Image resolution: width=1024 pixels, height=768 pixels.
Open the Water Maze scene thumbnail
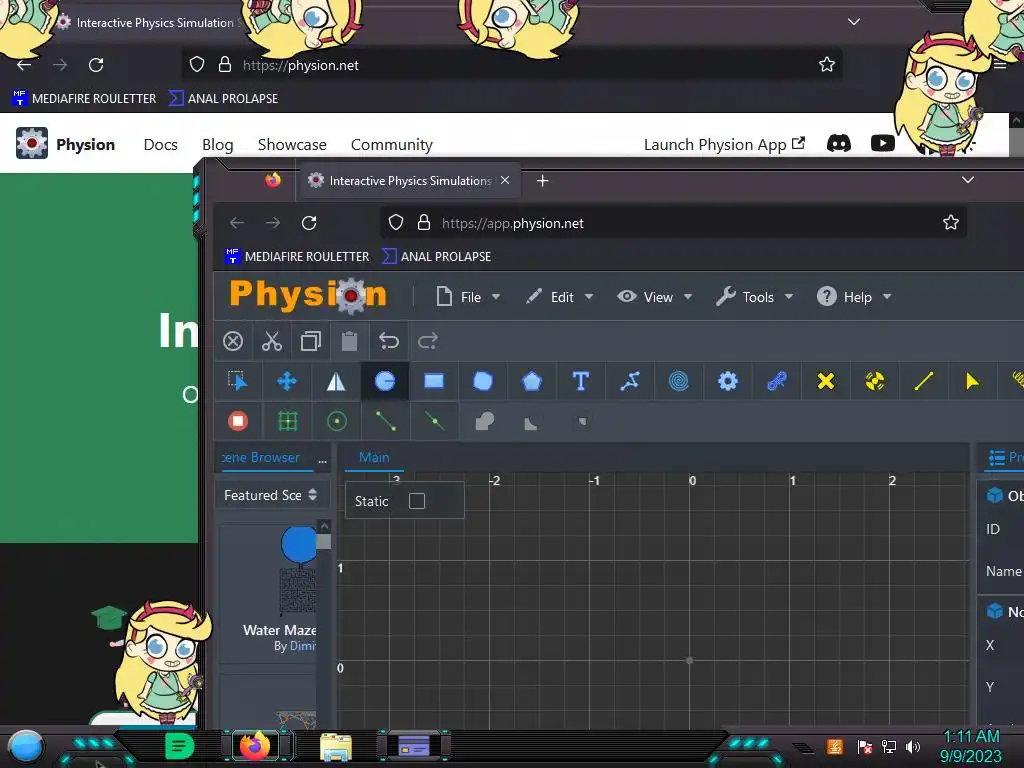[x=298, y=571]
